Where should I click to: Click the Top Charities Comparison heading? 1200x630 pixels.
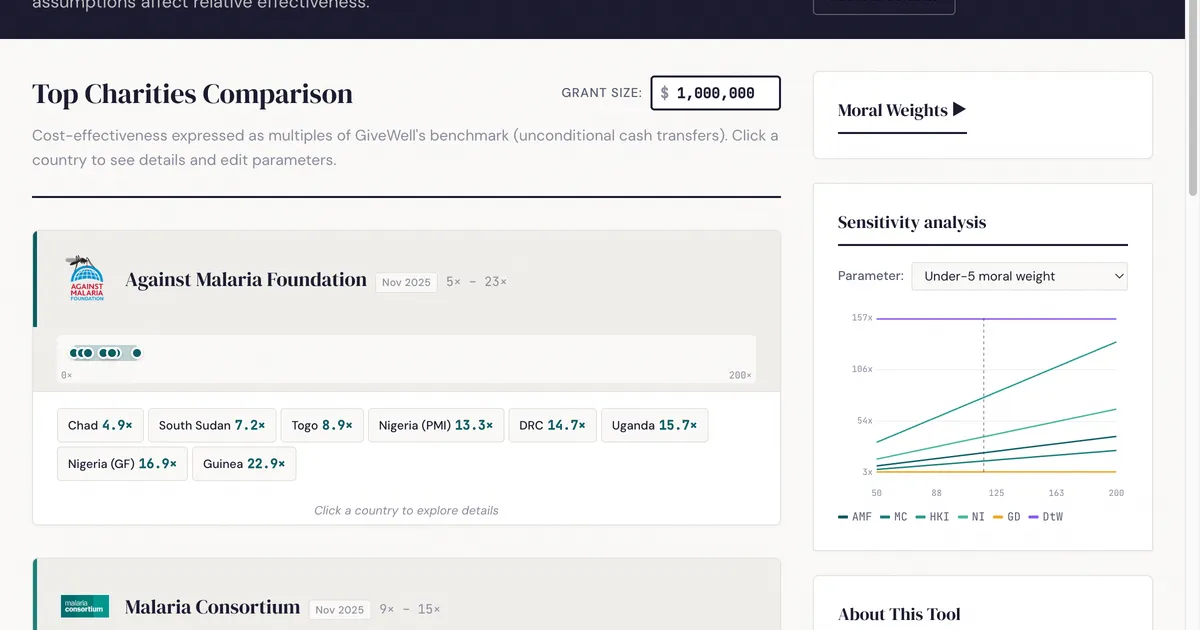click(x=192, y=94)
